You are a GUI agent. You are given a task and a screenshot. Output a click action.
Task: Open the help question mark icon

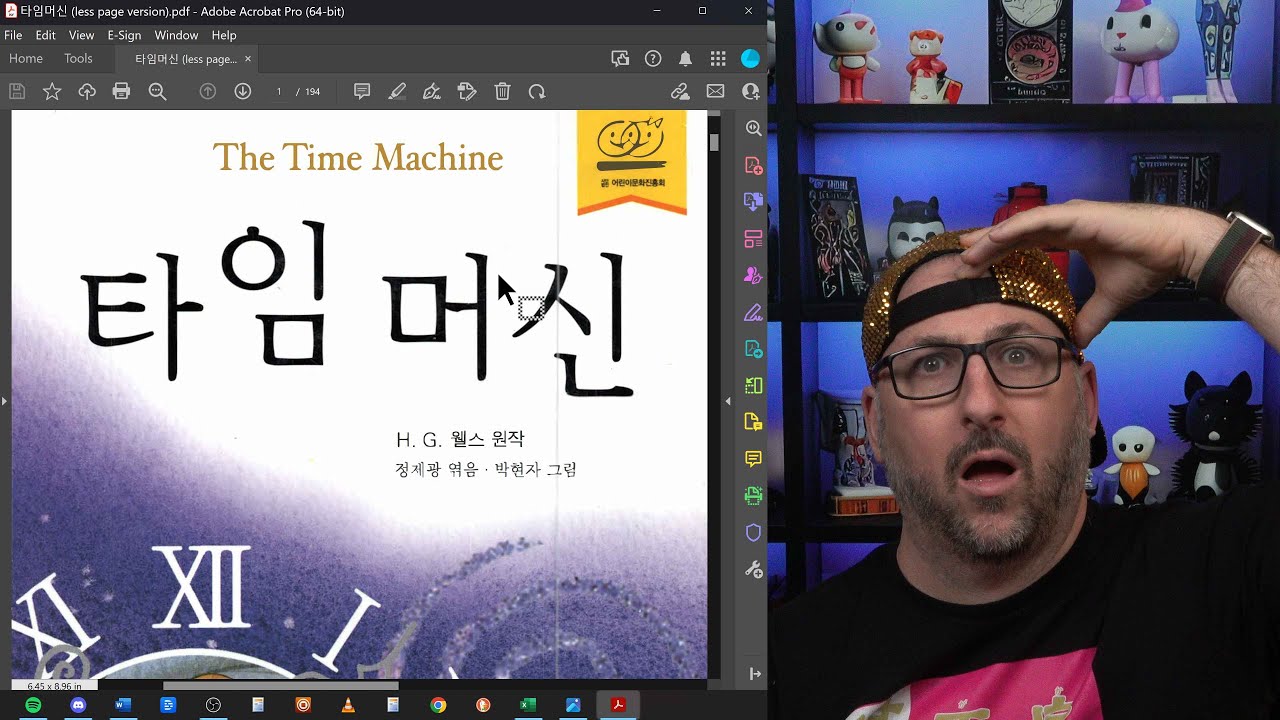pos(653,59)
